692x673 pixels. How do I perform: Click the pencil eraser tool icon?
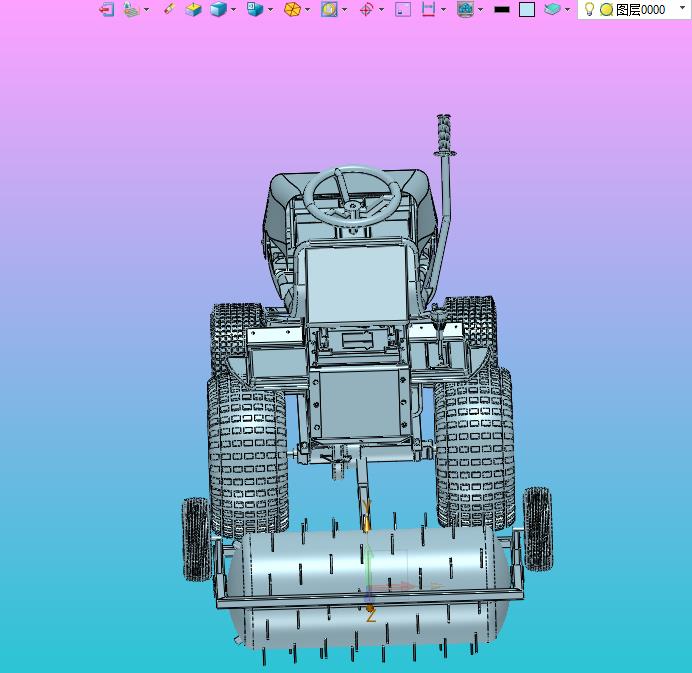coord(169,9)
